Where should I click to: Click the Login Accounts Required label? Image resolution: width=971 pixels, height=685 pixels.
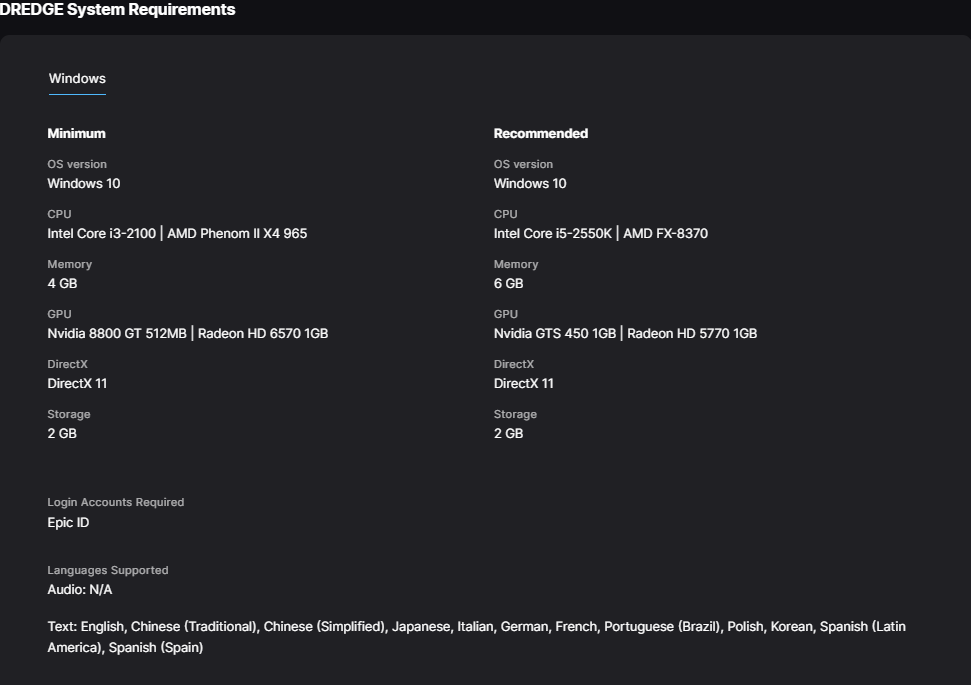[116, 502]
